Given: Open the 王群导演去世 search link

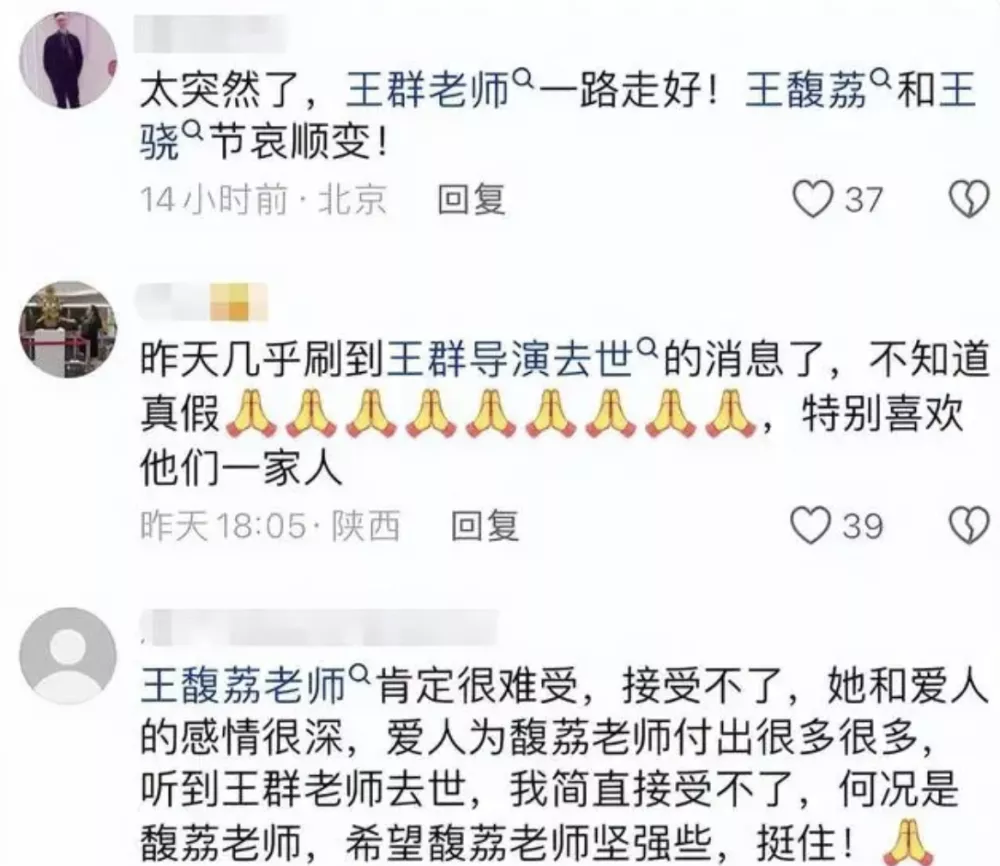Looking at the screenshot, I should [511, 359].
